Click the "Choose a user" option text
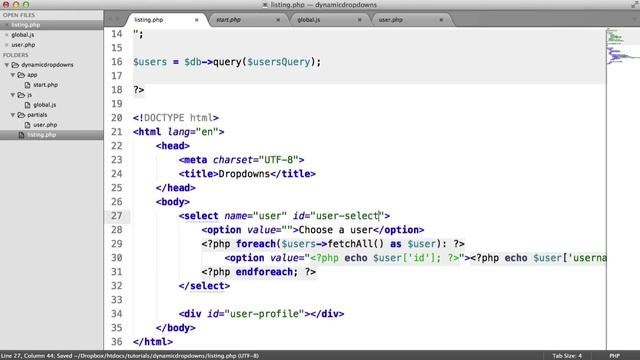The height and width of the screenshot is (360, 640). click(336, 230)
